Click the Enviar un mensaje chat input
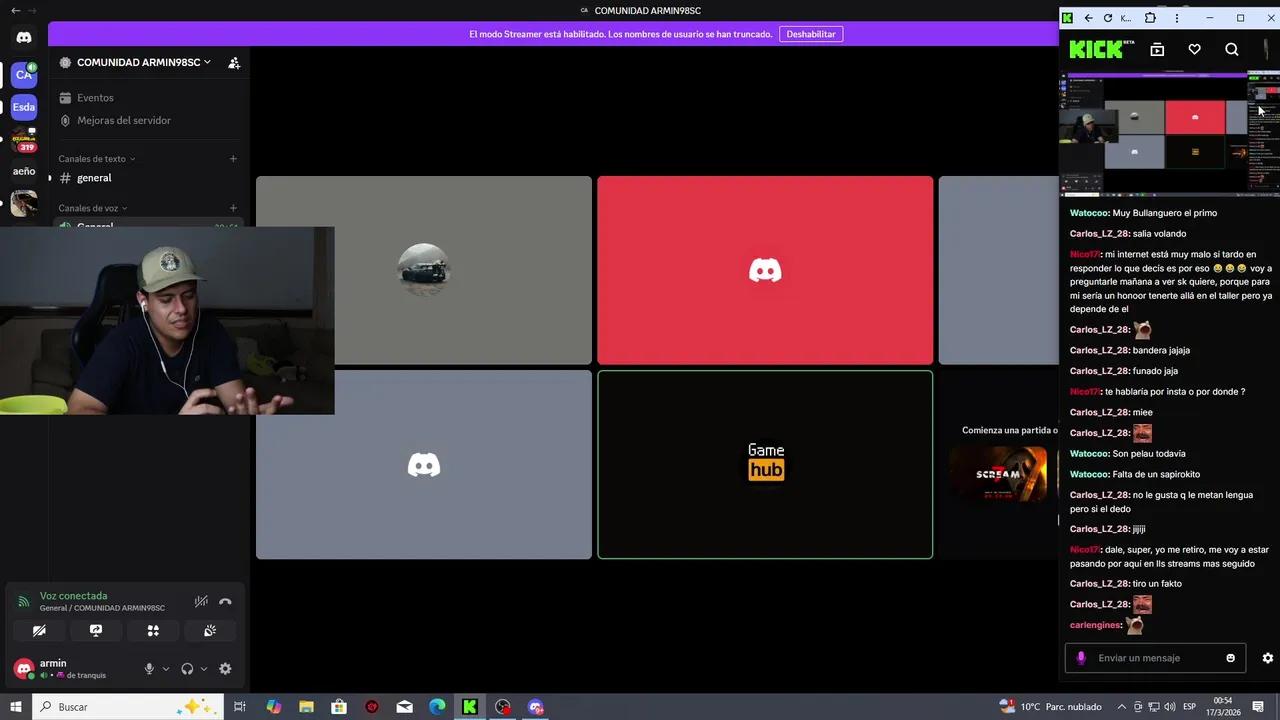 [1150, 658]
